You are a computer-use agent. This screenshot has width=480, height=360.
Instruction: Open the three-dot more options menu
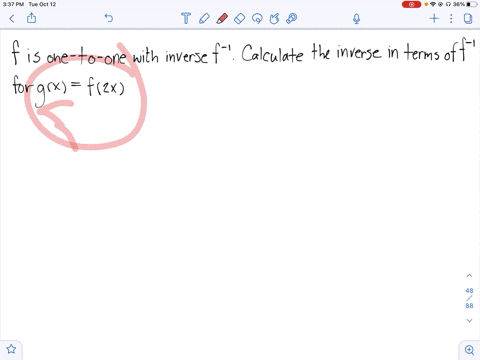[x=451, y=18]
